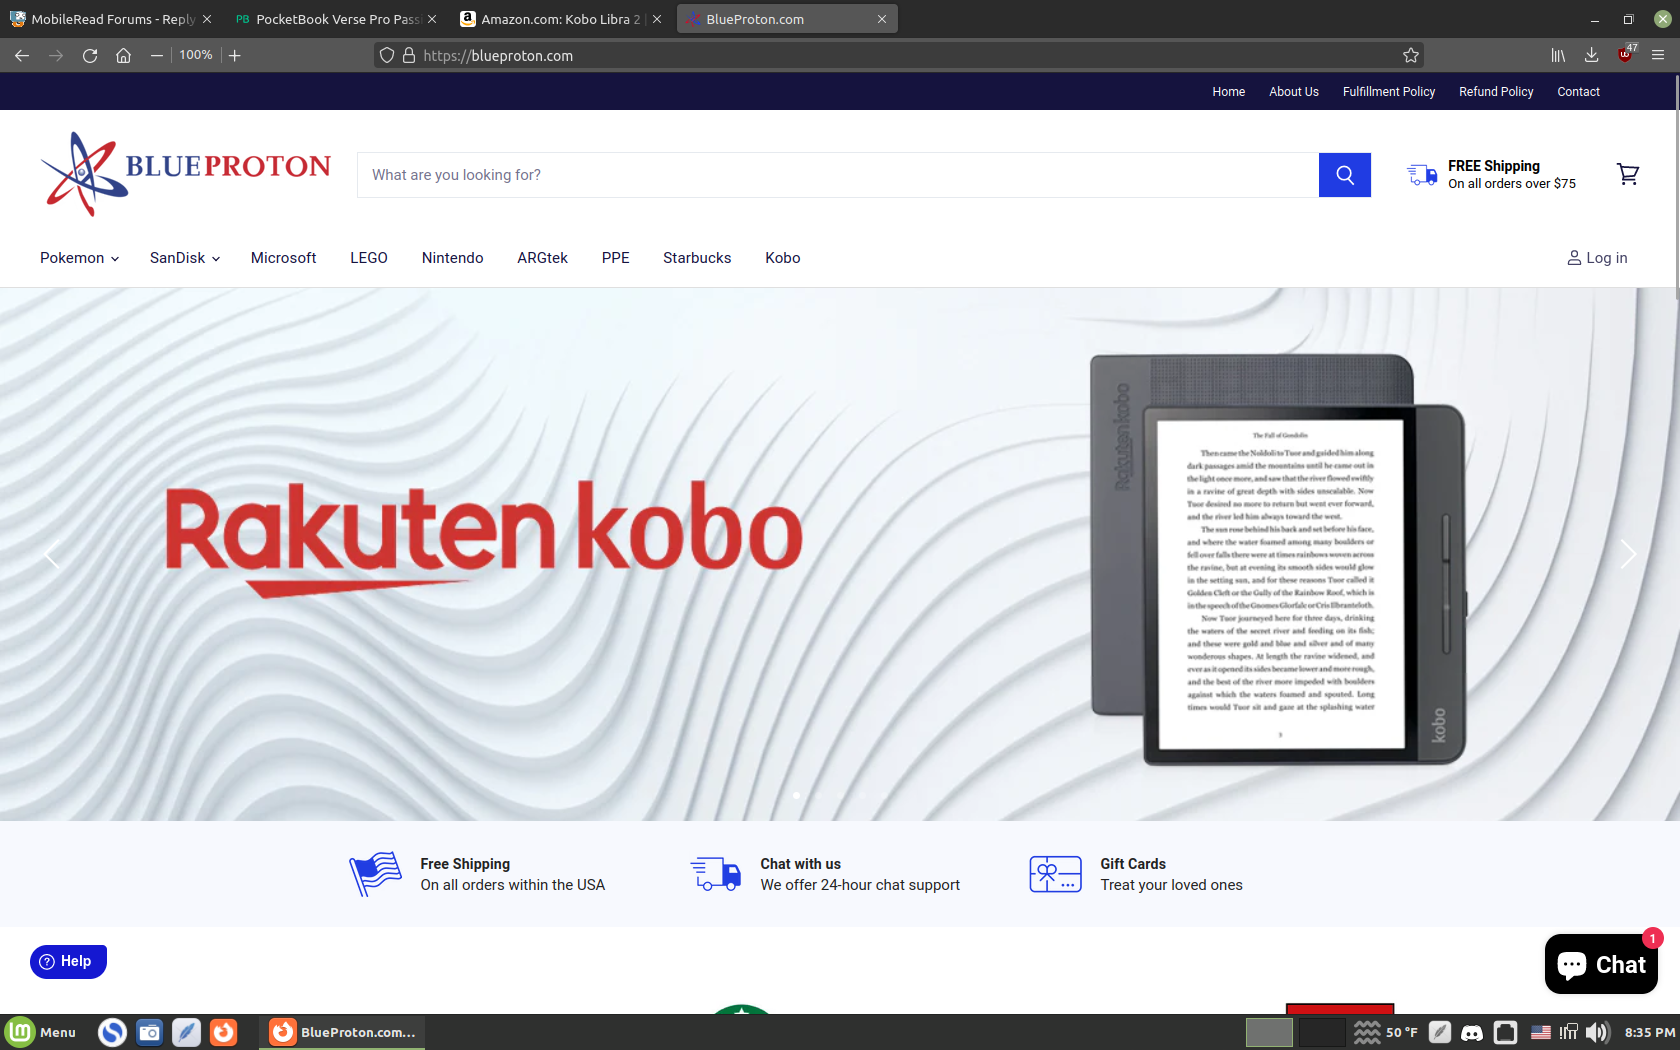1680x1050 pixels.
Task: Focus the product search field
Action: 838,175
